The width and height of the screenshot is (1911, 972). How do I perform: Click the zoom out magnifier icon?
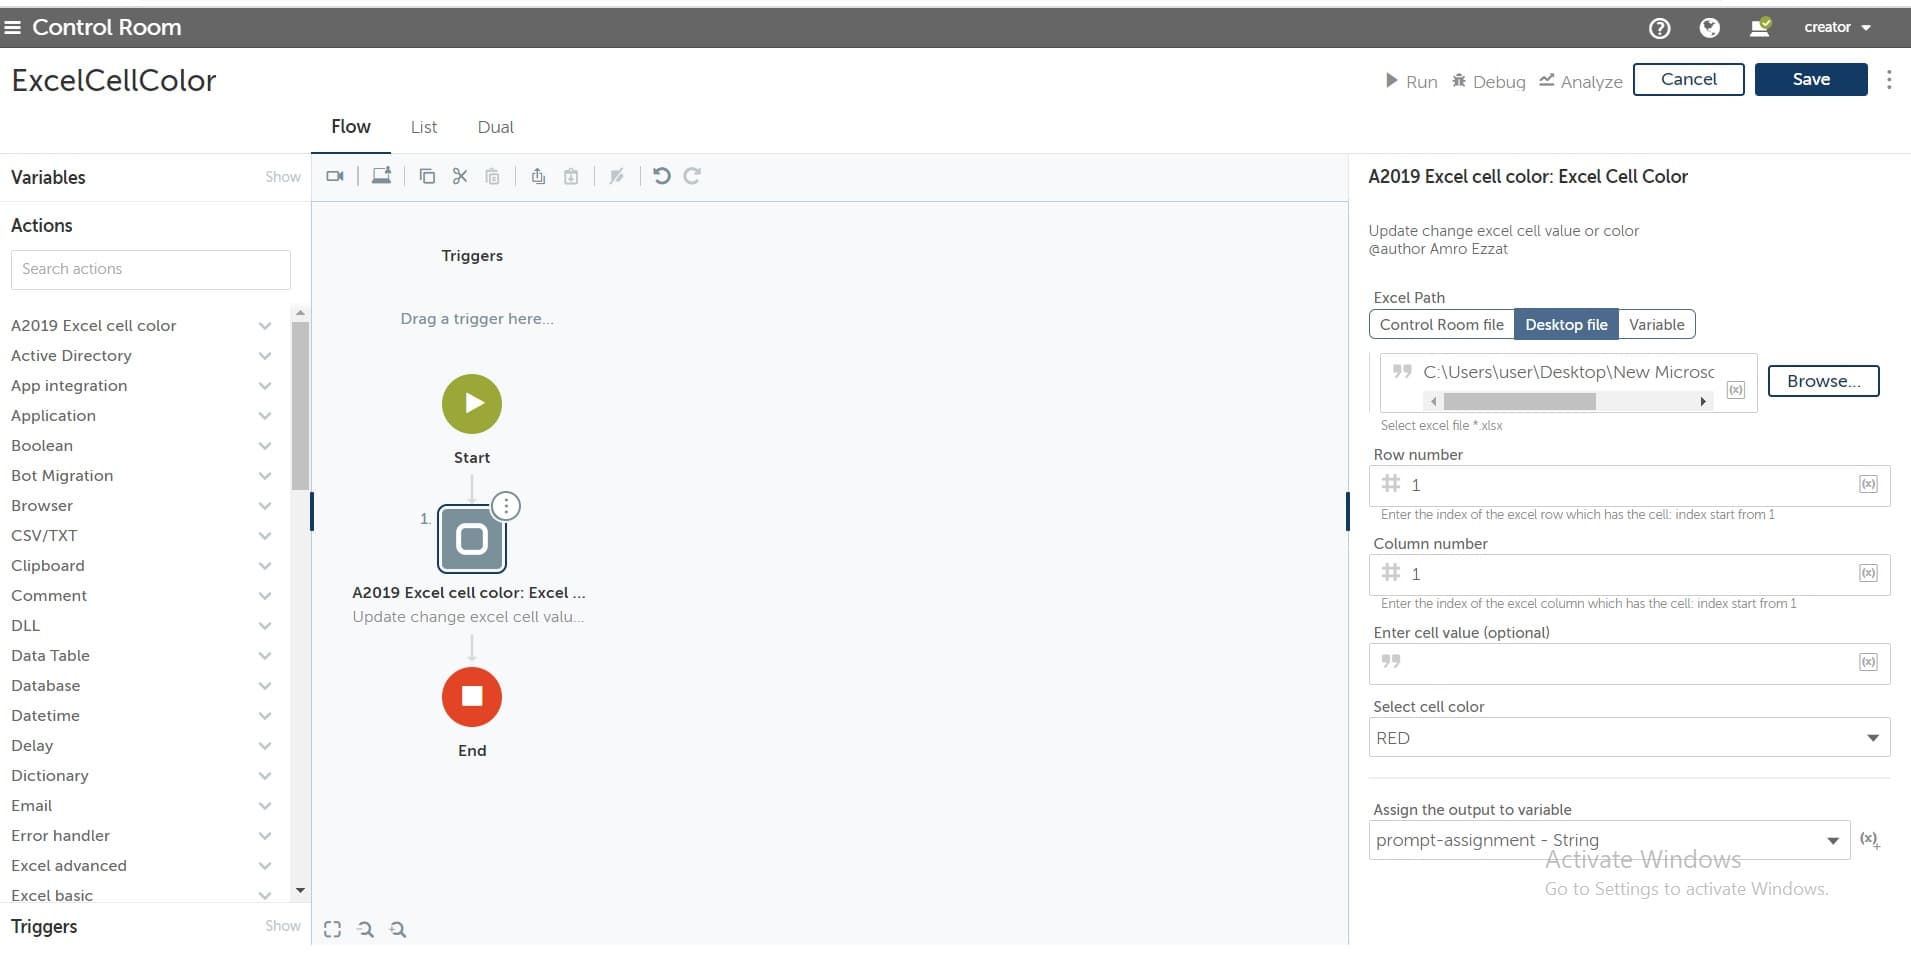(x=365, y=929)
